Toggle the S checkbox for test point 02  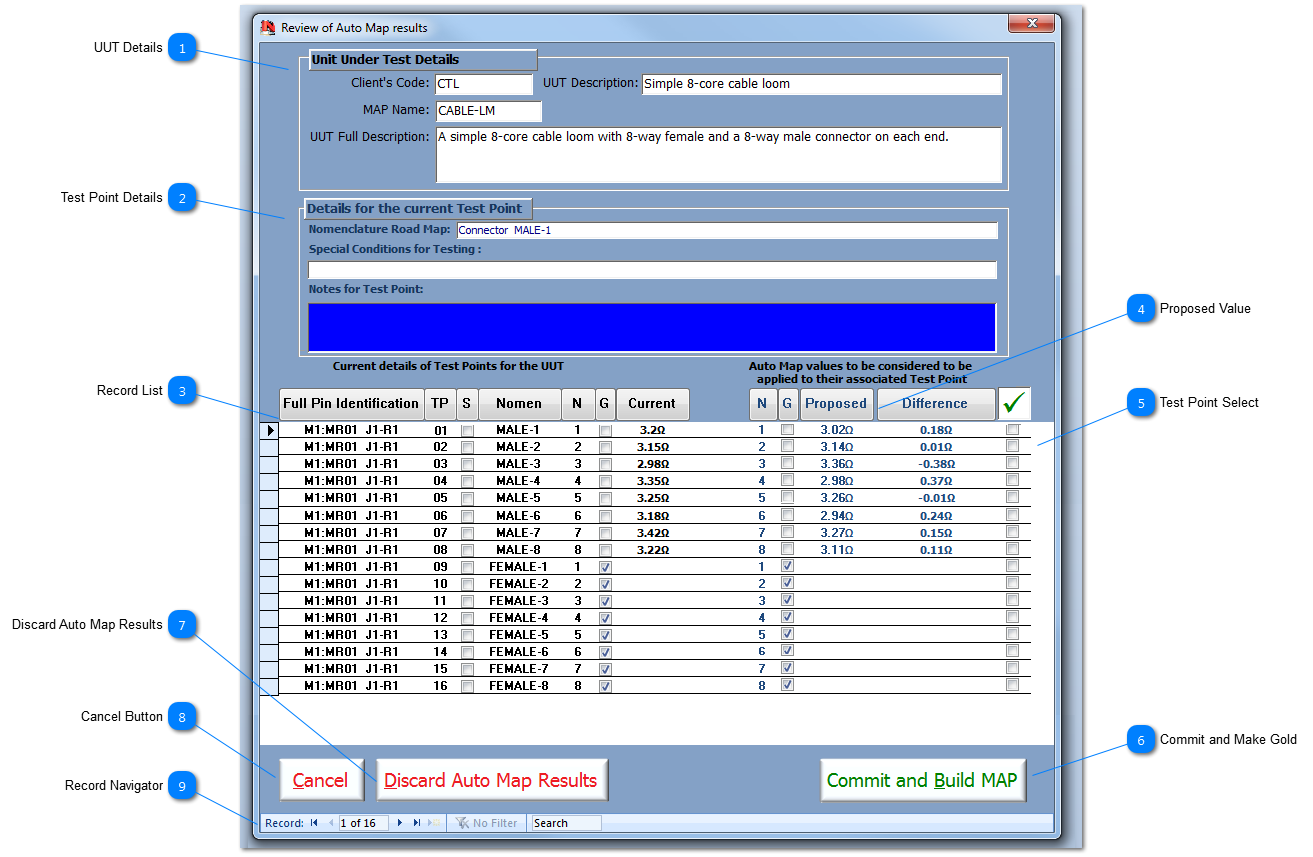pos(467,447)
